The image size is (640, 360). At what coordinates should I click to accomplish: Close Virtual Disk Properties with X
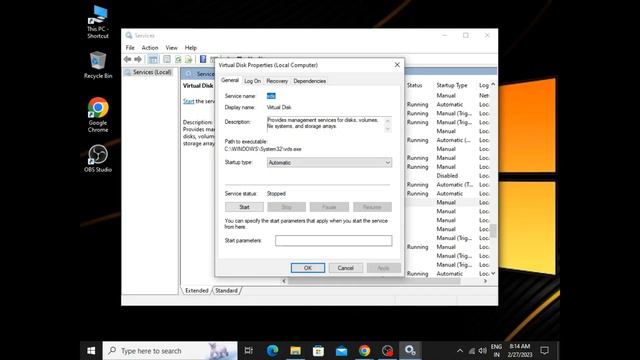coord(397,65)
